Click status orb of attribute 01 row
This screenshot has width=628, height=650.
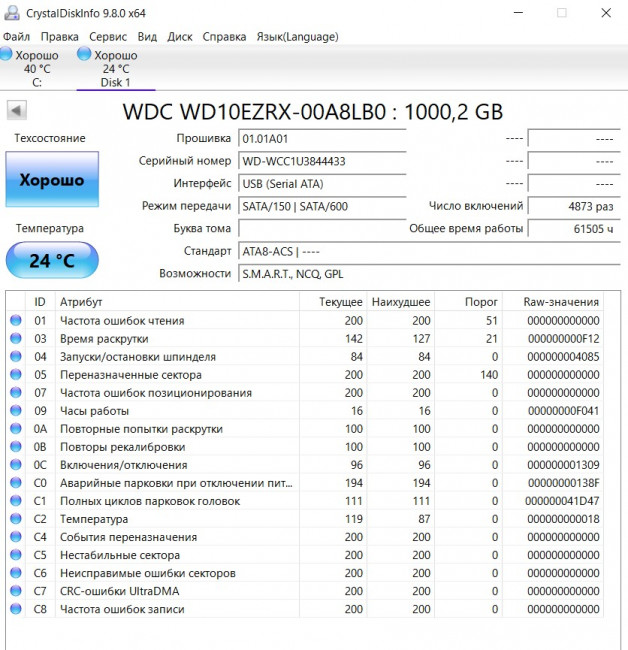tap(16, 320)
